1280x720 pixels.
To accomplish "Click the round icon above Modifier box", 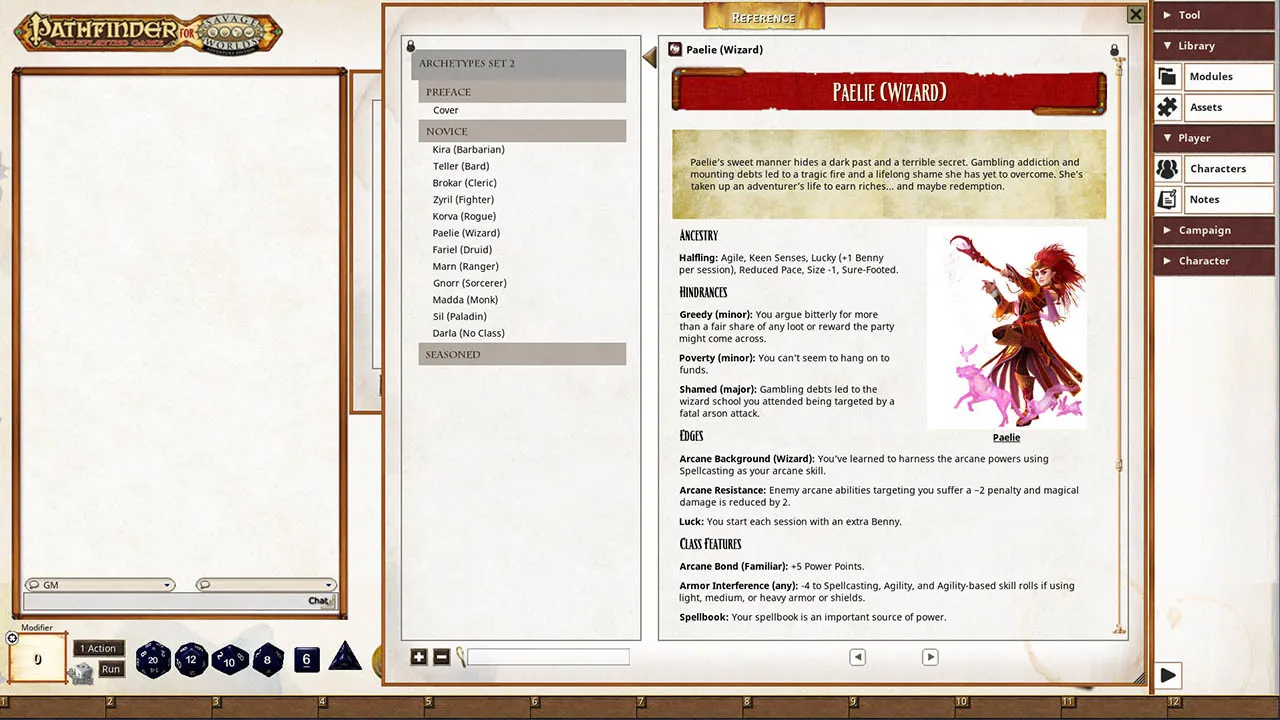I will [x=12, y=638].
